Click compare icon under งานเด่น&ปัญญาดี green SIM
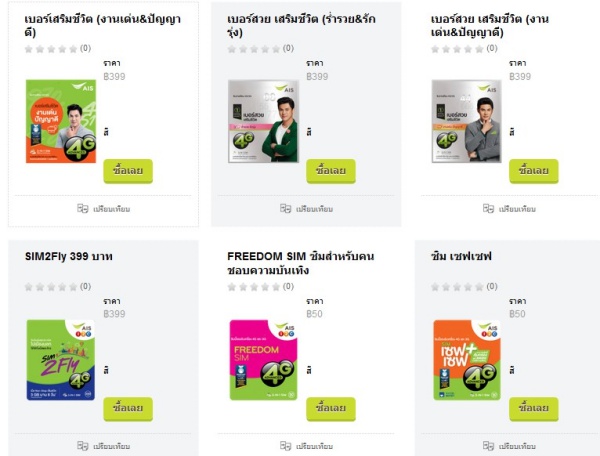The image size is (600, 456). 82,208
